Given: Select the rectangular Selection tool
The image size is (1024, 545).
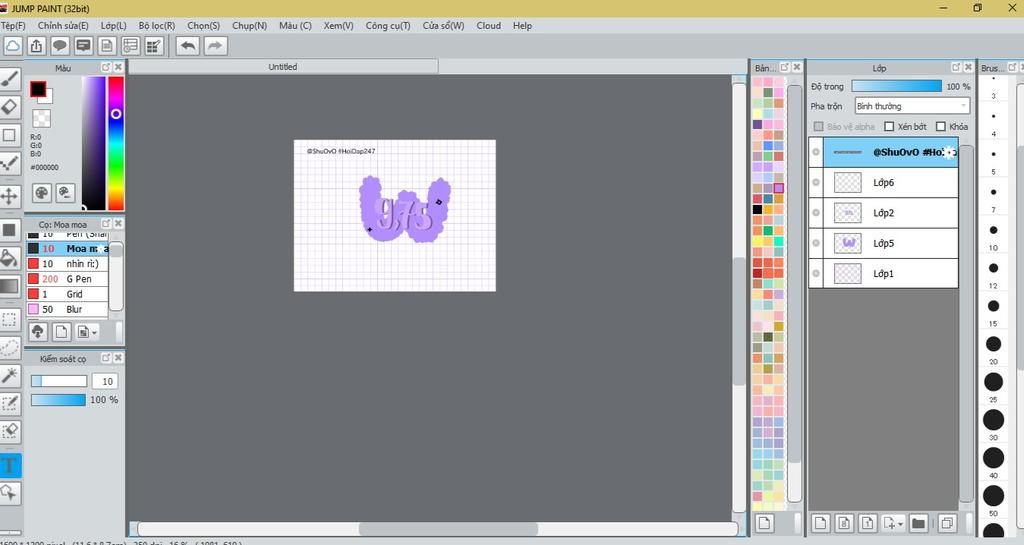Looking at the screenshot, I should click(9, 320).
